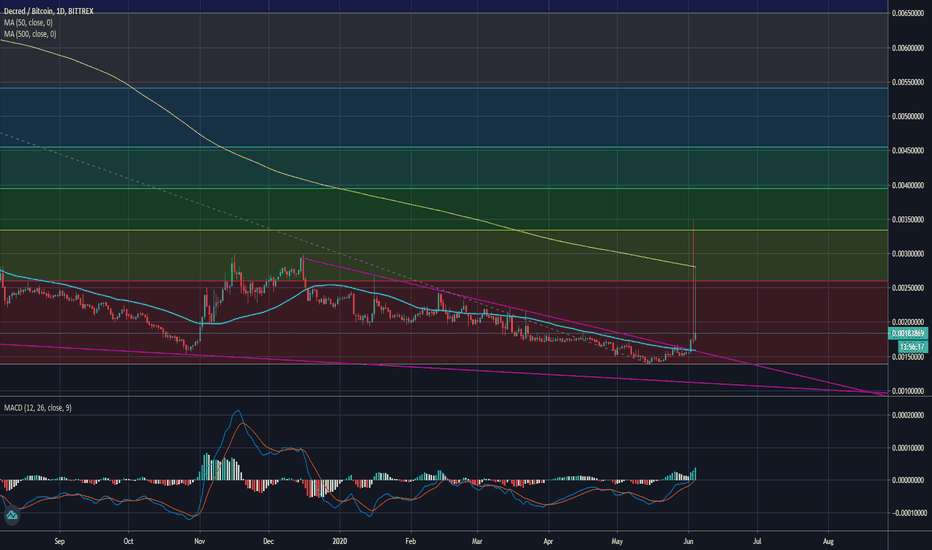Click the May label on time axis
This screenshot has width=932, height=550.
[x=617, y=542]
